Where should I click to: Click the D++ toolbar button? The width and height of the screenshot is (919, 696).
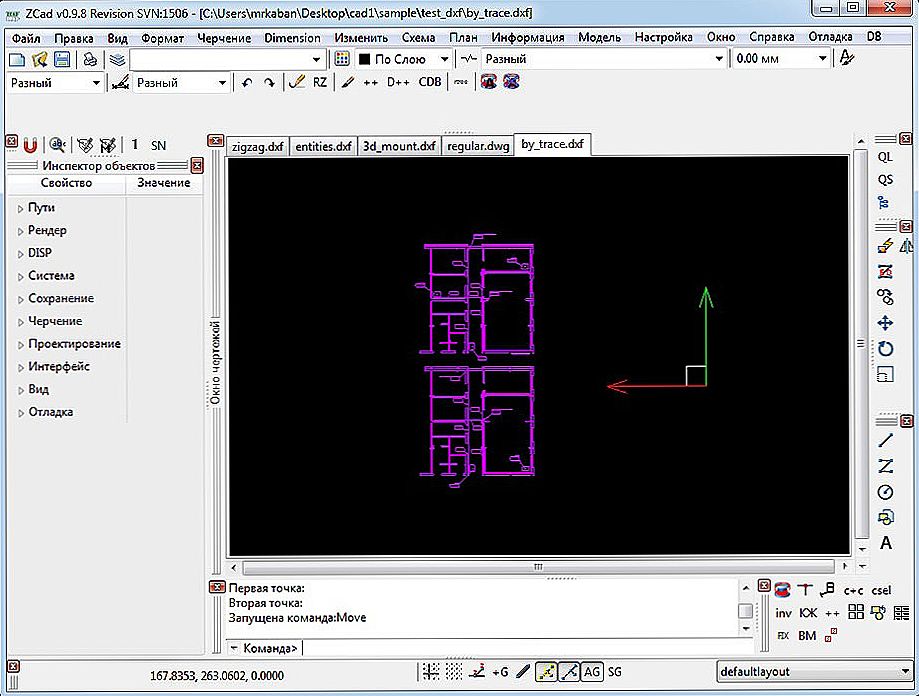(x=398, y=82)
